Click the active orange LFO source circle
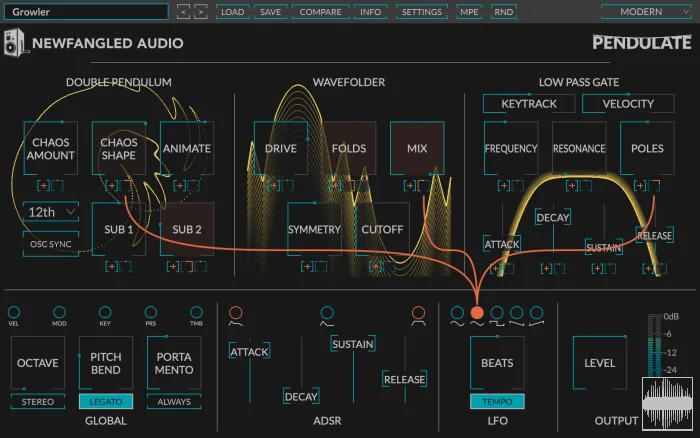The height and width of the screenshot is (438, 700). pyautogui.click(x=477, y=313)
